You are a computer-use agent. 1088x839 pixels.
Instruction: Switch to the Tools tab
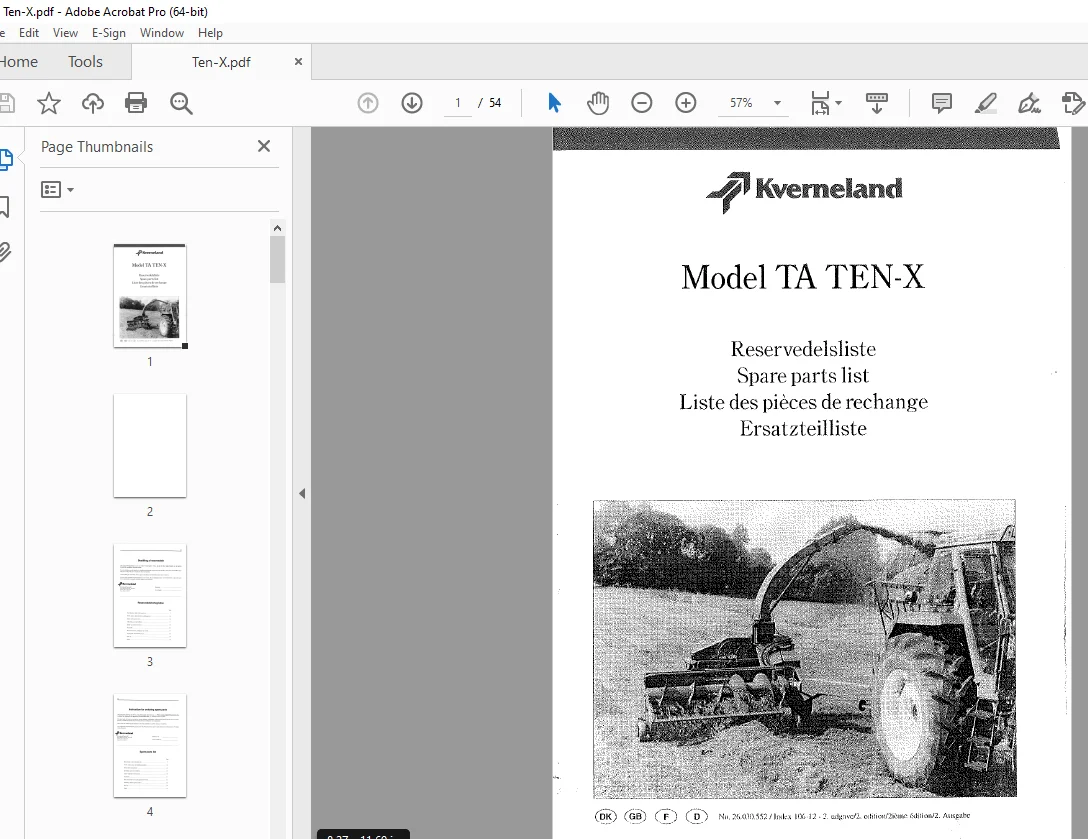85,62
